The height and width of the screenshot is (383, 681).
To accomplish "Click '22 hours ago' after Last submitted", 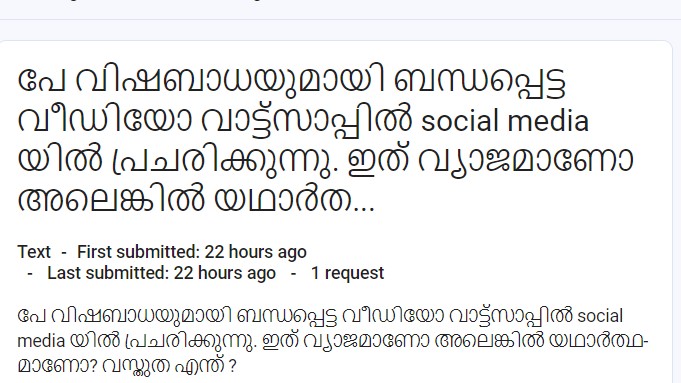I will [x=225, y=273].
